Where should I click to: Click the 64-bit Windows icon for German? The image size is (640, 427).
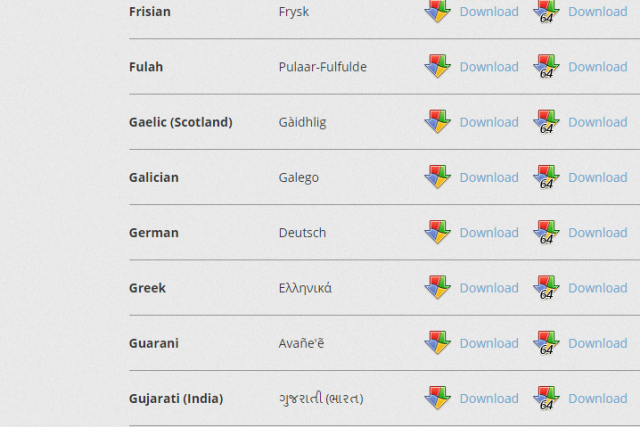[x=546, y=232]
